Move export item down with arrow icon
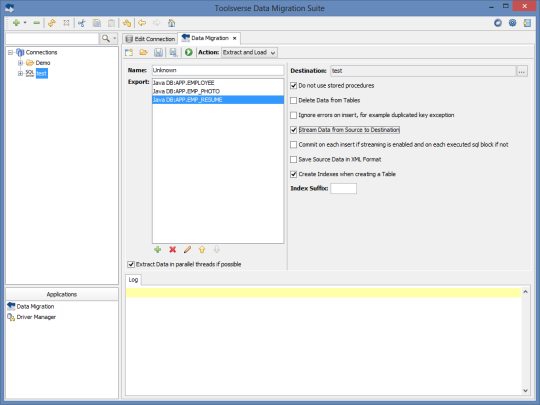This screenshot has height=405, width=540. tap(216, 250)
